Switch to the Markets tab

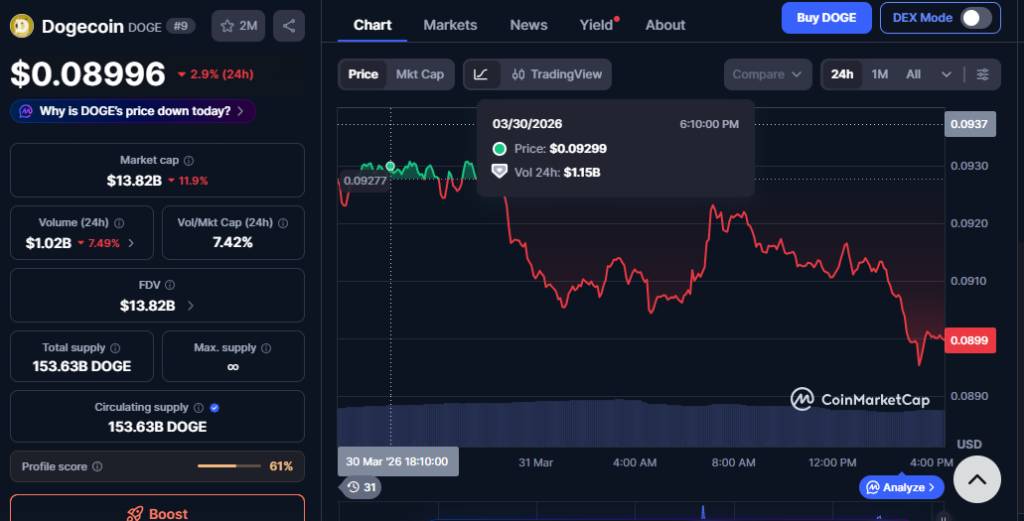point(450,25)
